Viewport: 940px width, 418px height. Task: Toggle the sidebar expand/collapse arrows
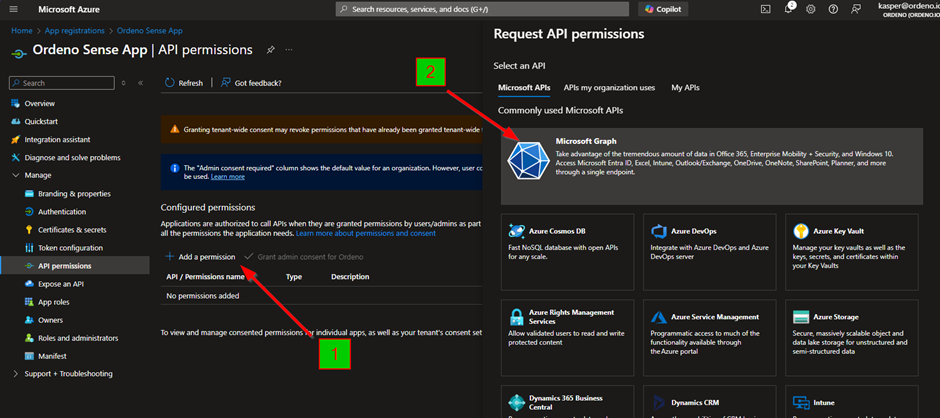124,83
